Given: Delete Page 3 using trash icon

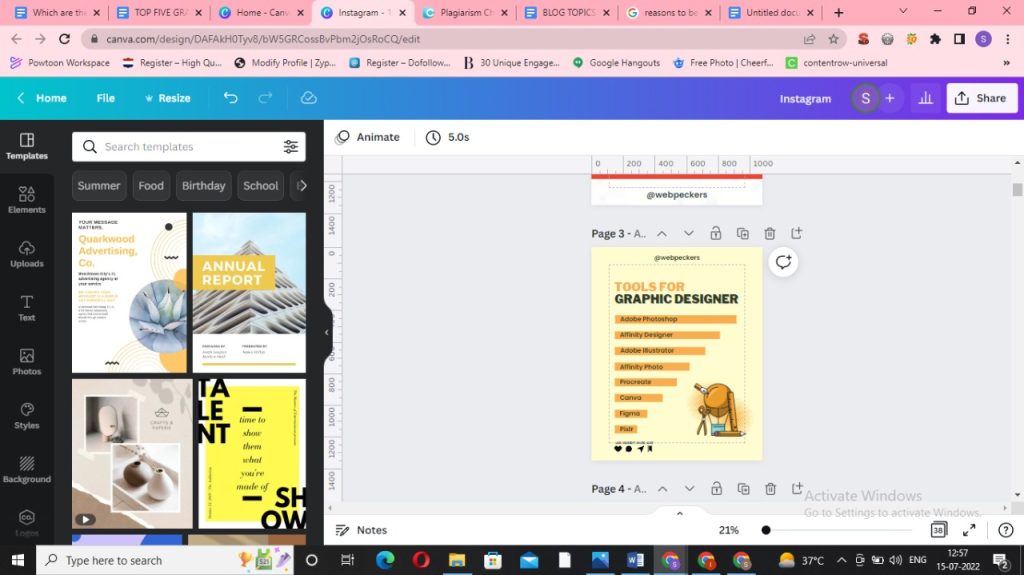Looking at the screenshot, I should 770,233.
